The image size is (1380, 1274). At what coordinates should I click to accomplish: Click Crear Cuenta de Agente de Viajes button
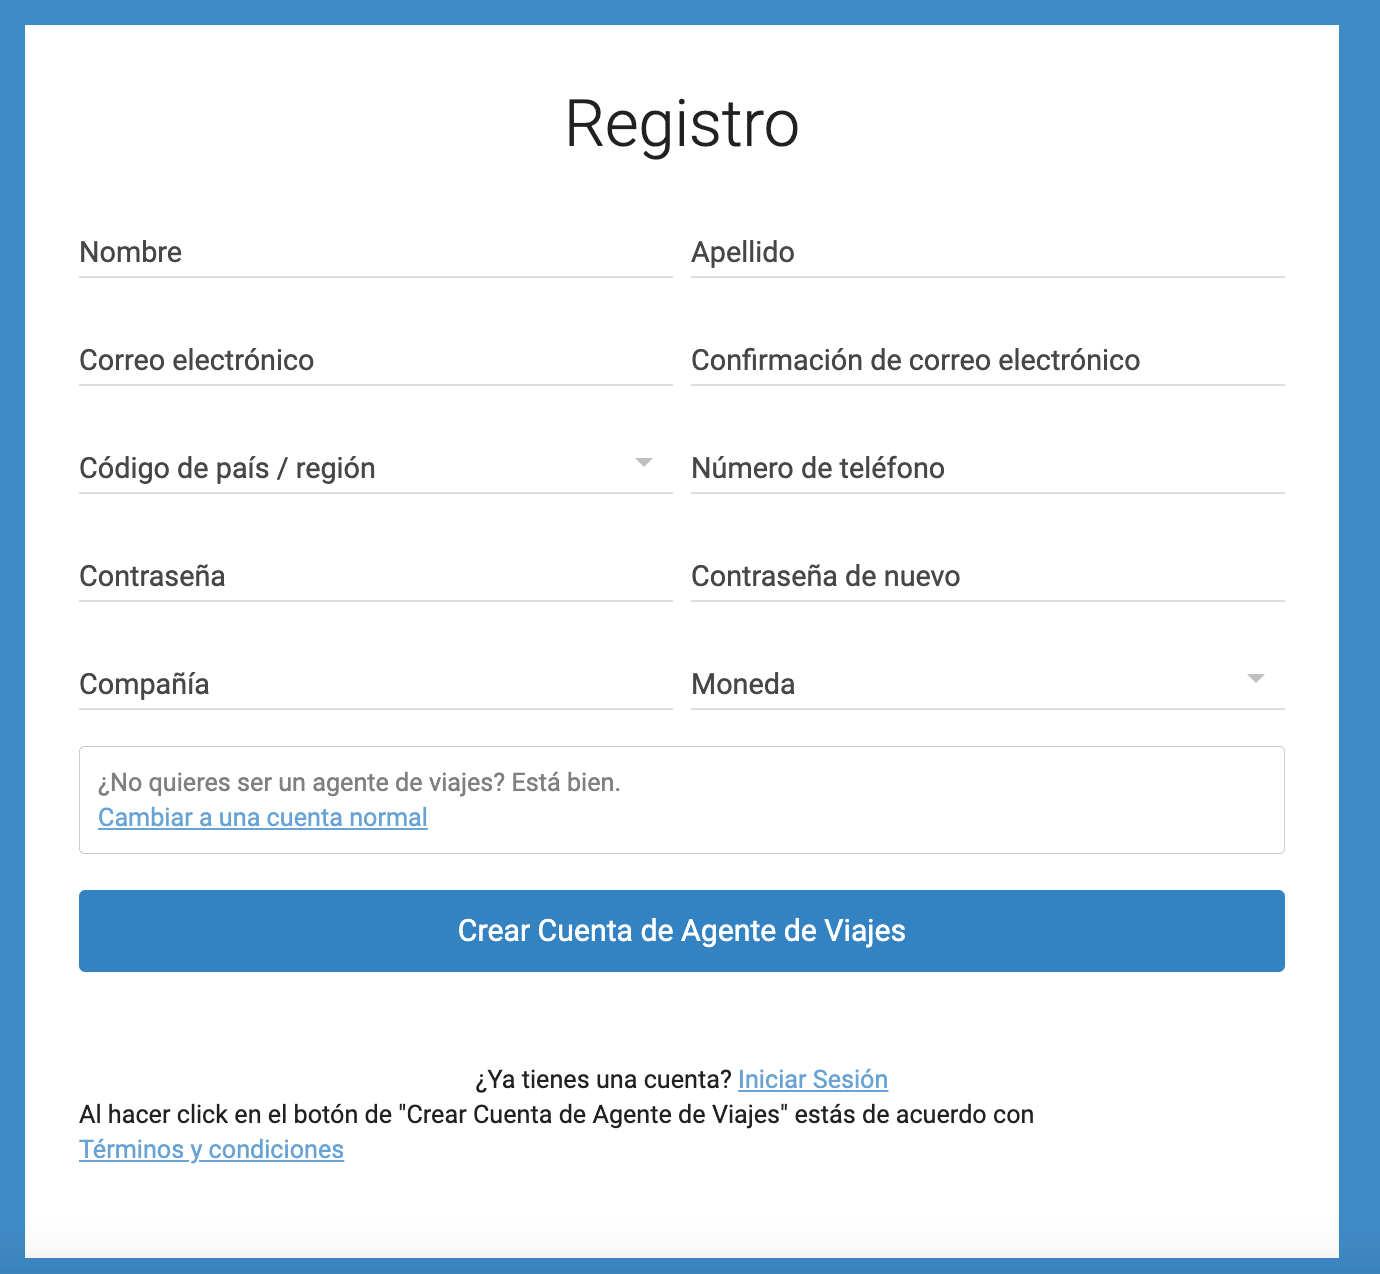(x=682, y=931)
